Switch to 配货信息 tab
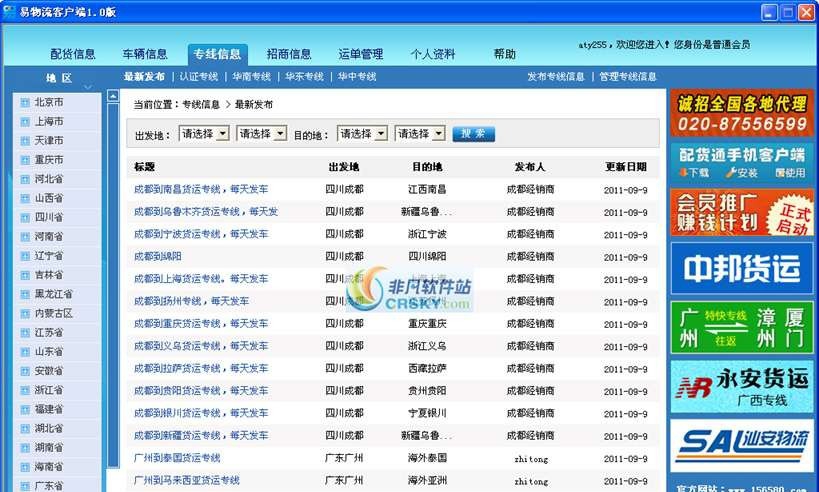This screenshot has height=492, width=819. point(73,54)
